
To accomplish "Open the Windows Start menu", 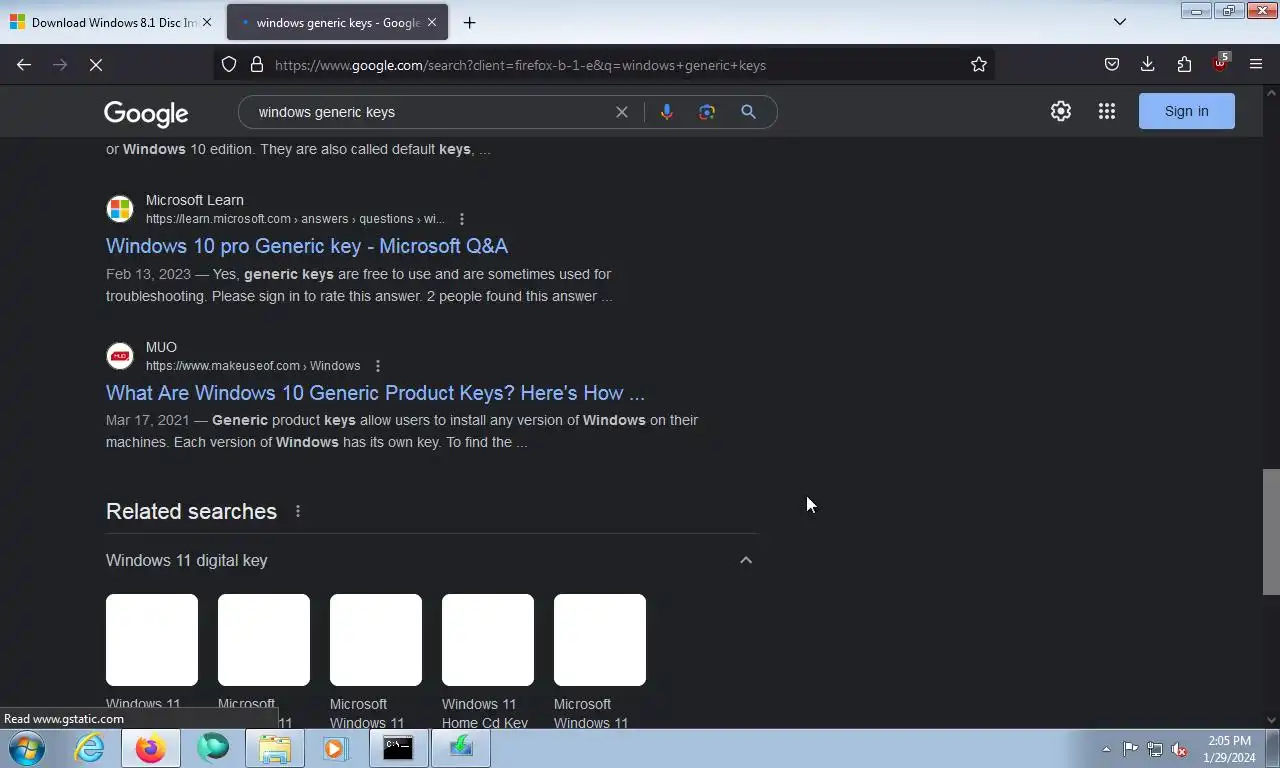I will (27, 748).
